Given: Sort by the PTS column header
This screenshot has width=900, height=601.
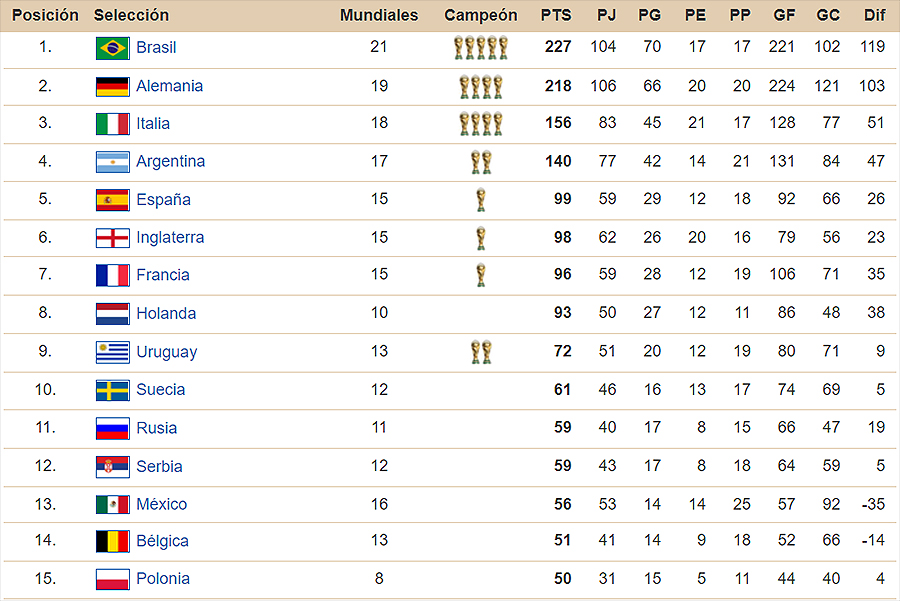Looking at the screenshot, I should coord(556,15).
